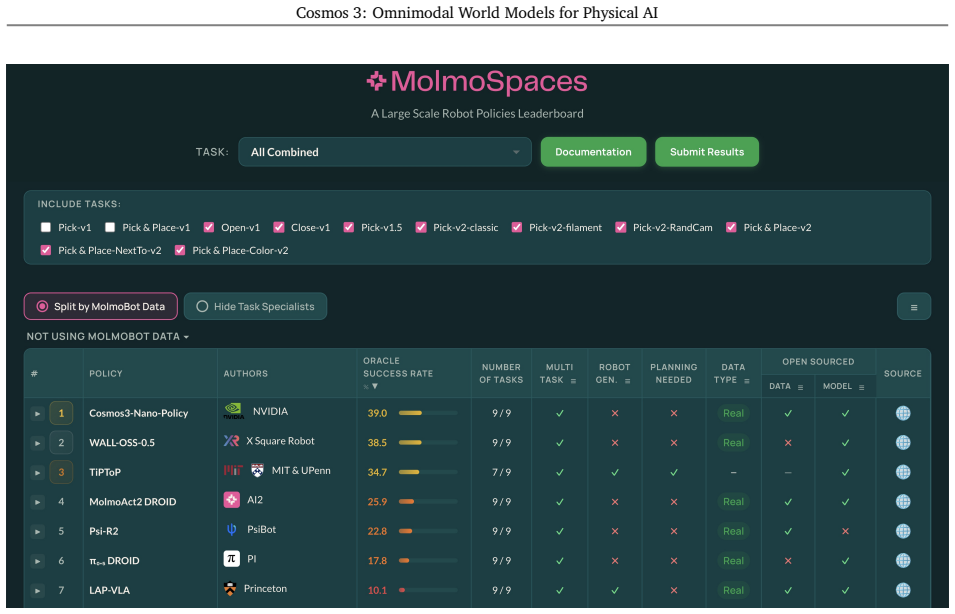Expand the Psi-R2 row details
The height and width of the screenshot is (614, 955).
[x=37, y=532]
